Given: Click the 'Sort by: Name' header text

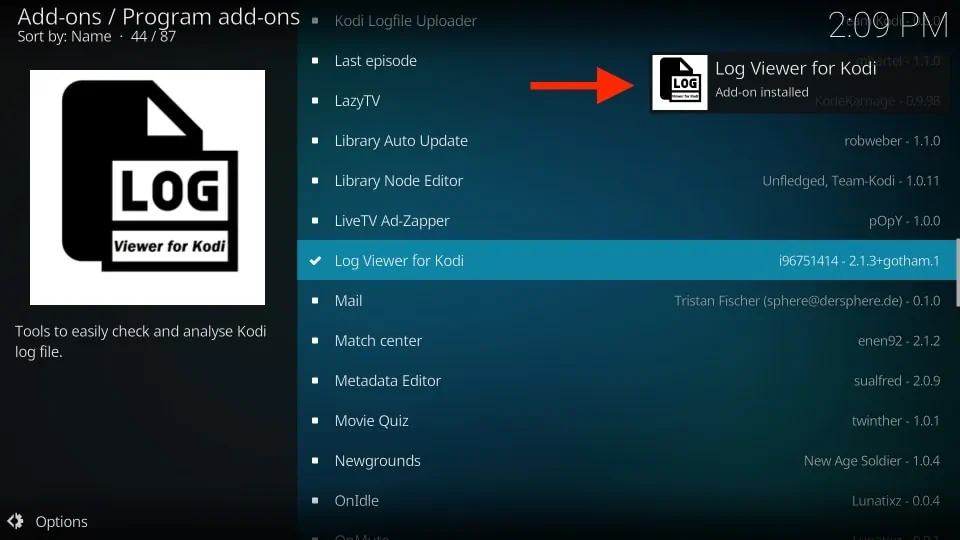Looking at the screenshot, I should tap(64, 37).
